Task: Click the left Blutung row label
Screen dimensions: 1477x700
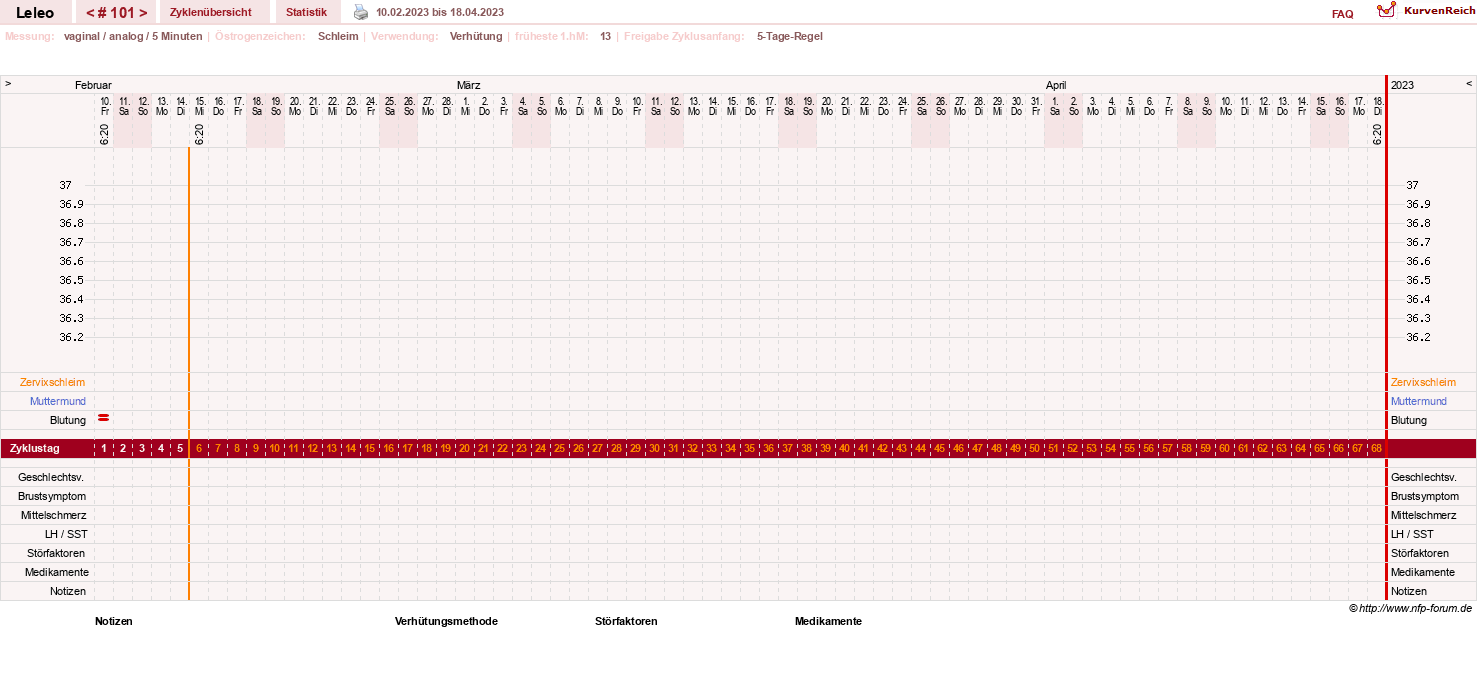Action: point(68,420)
